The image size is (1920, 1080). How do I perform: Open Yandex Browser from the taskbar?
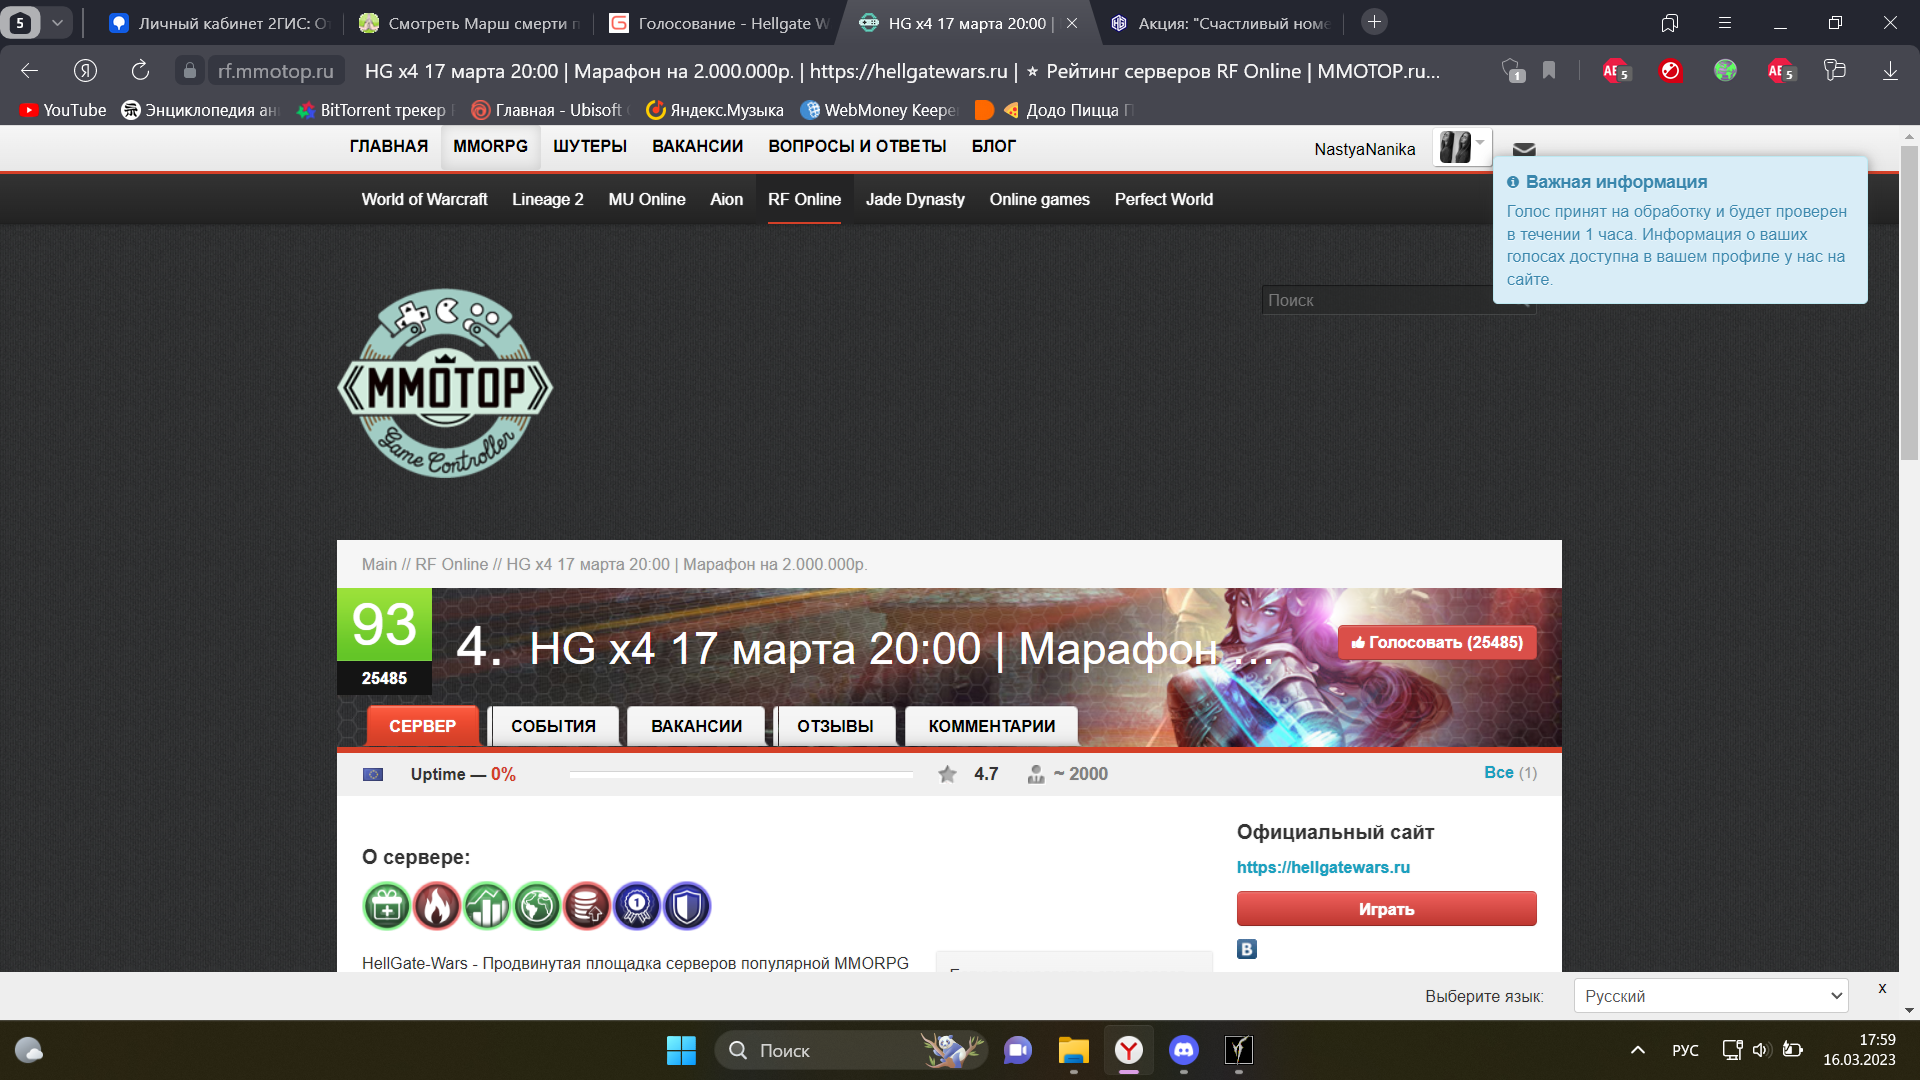point(1129,1050)
